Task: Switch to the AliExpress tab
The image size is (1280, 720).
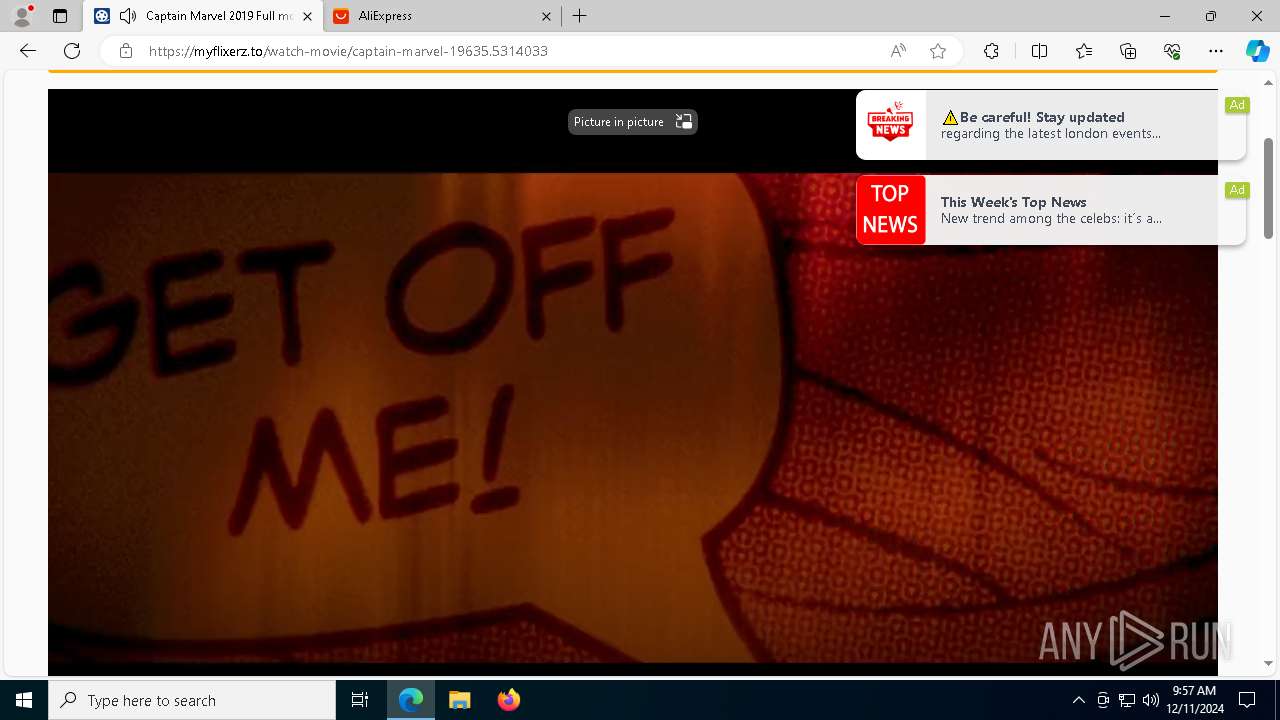Action: tap(441, 16)
